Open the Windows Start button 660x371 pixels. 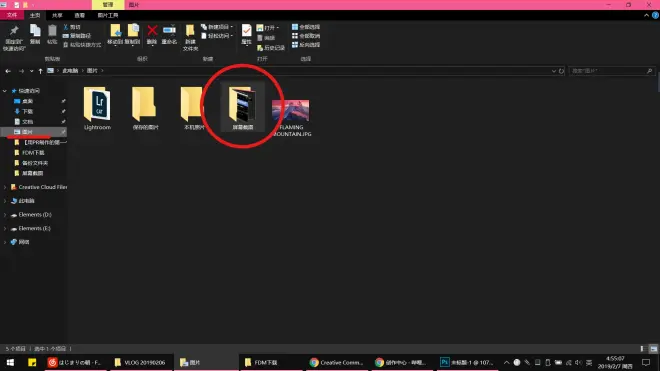(10, 362)
